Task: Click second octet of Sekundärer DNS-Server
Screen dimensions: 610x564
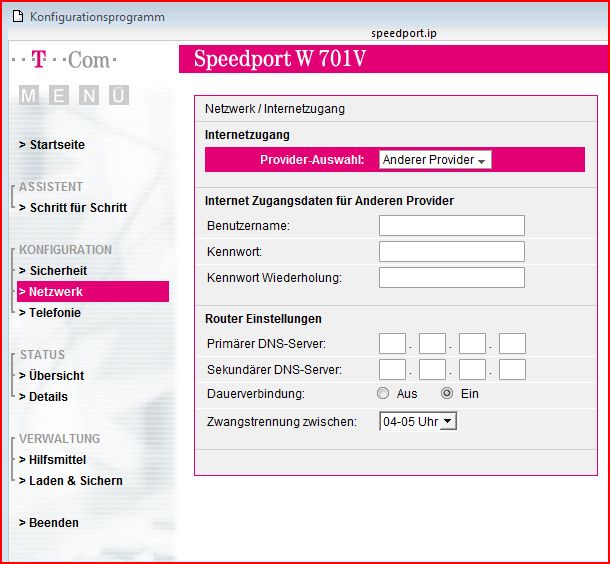Action: (x=432, y=370)
